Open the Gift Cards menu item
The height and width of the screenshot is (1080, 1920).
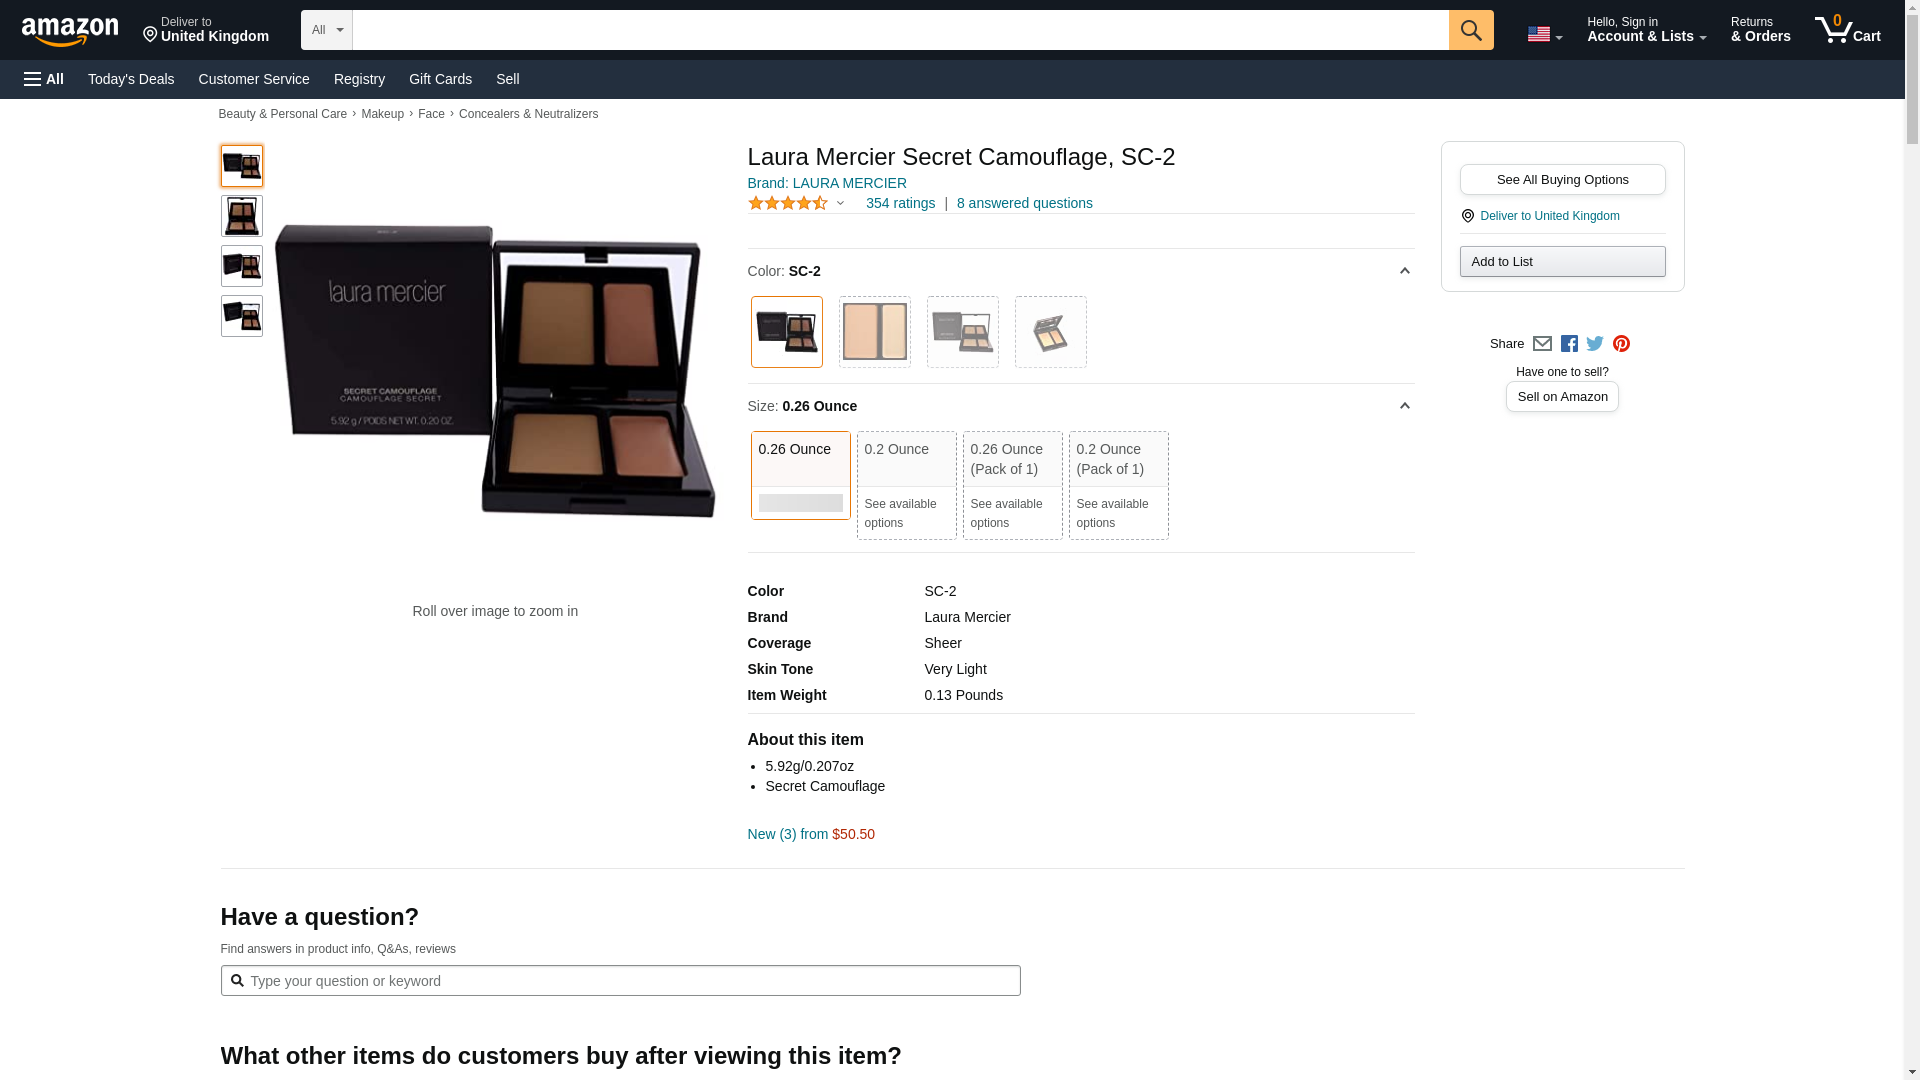tap(440, 79)
